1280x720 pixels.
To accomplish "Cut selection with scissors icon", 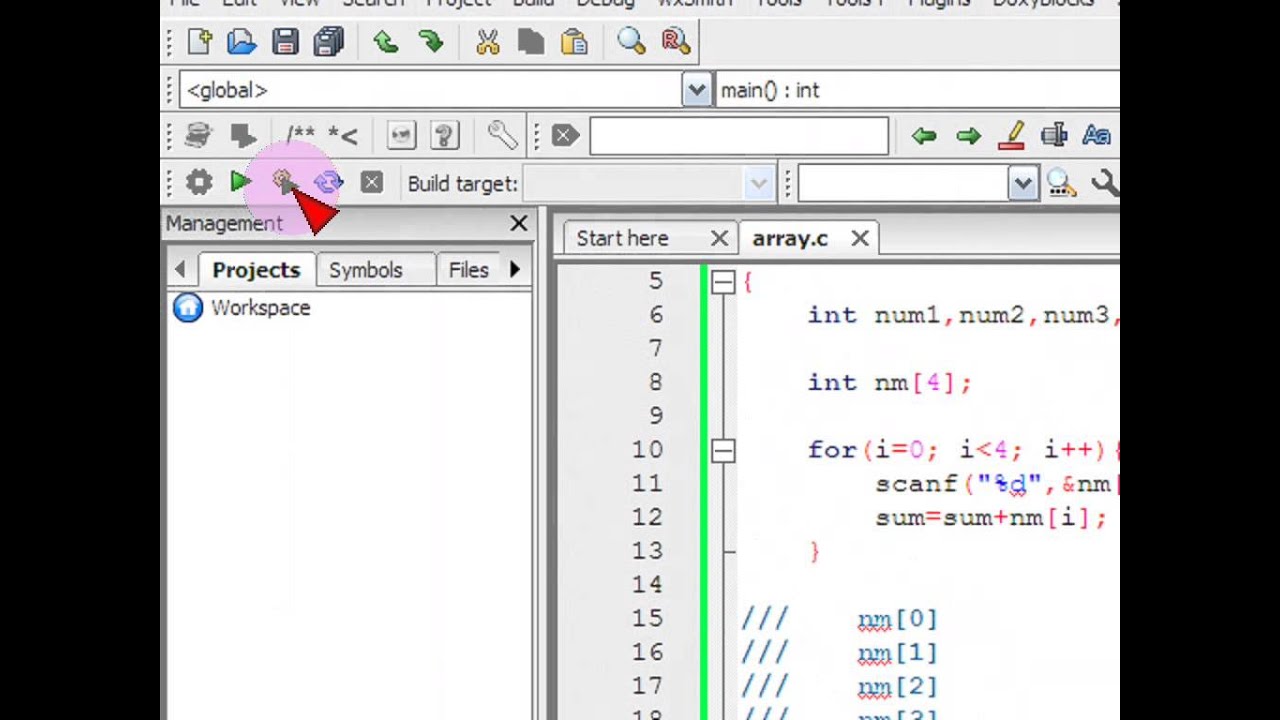I will pyautogui.click(x=488, y=41).
